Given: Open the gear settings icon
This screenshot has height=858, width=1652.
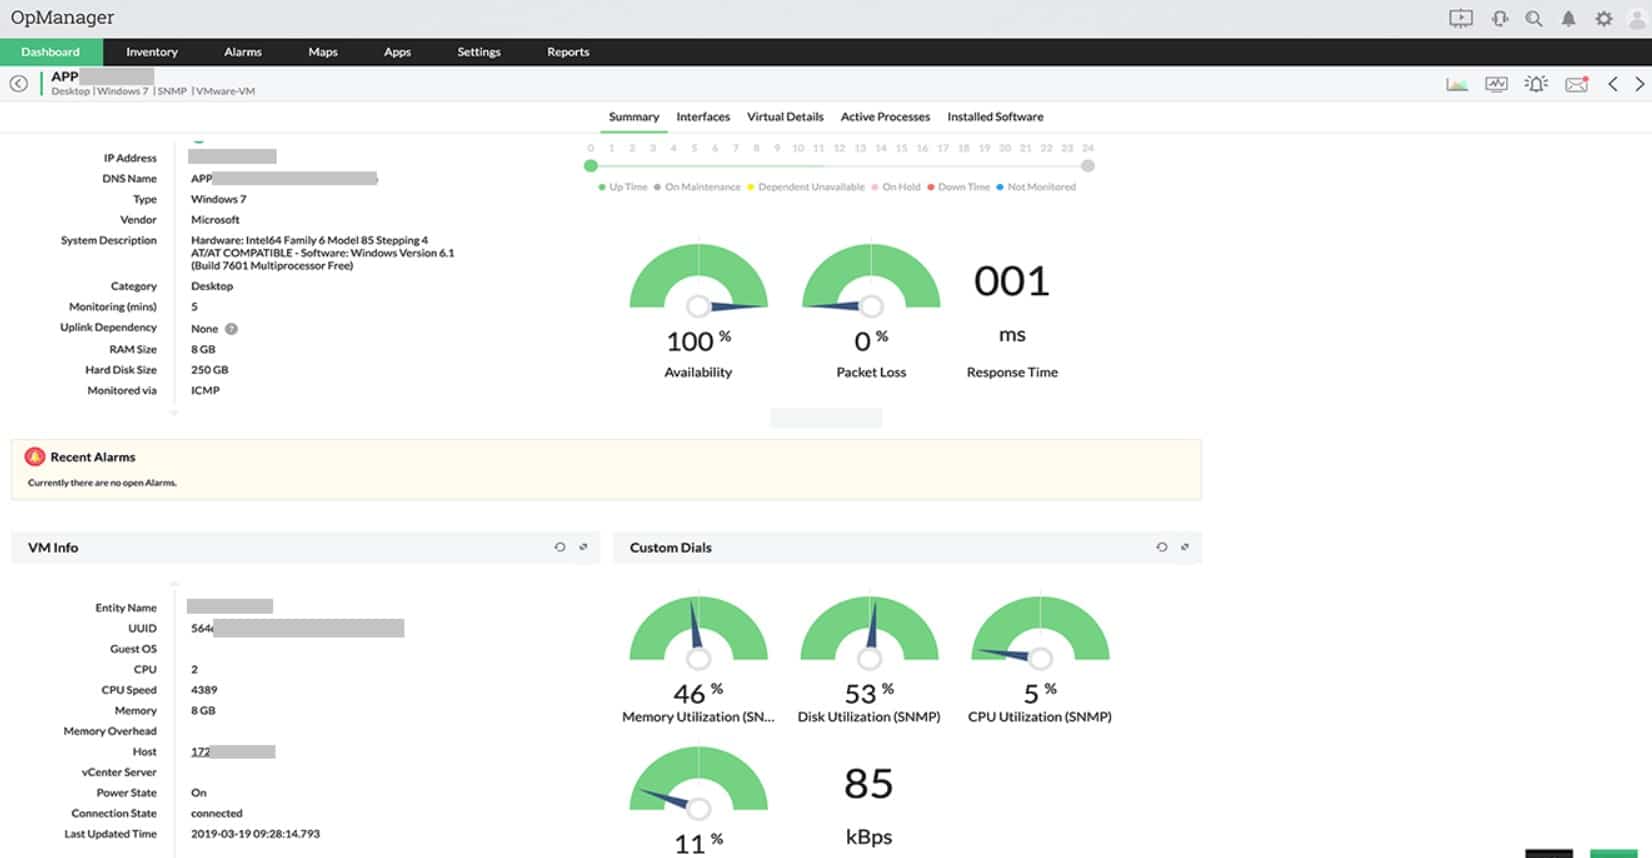Looking at the screenshot, I should click(1604, 18).
